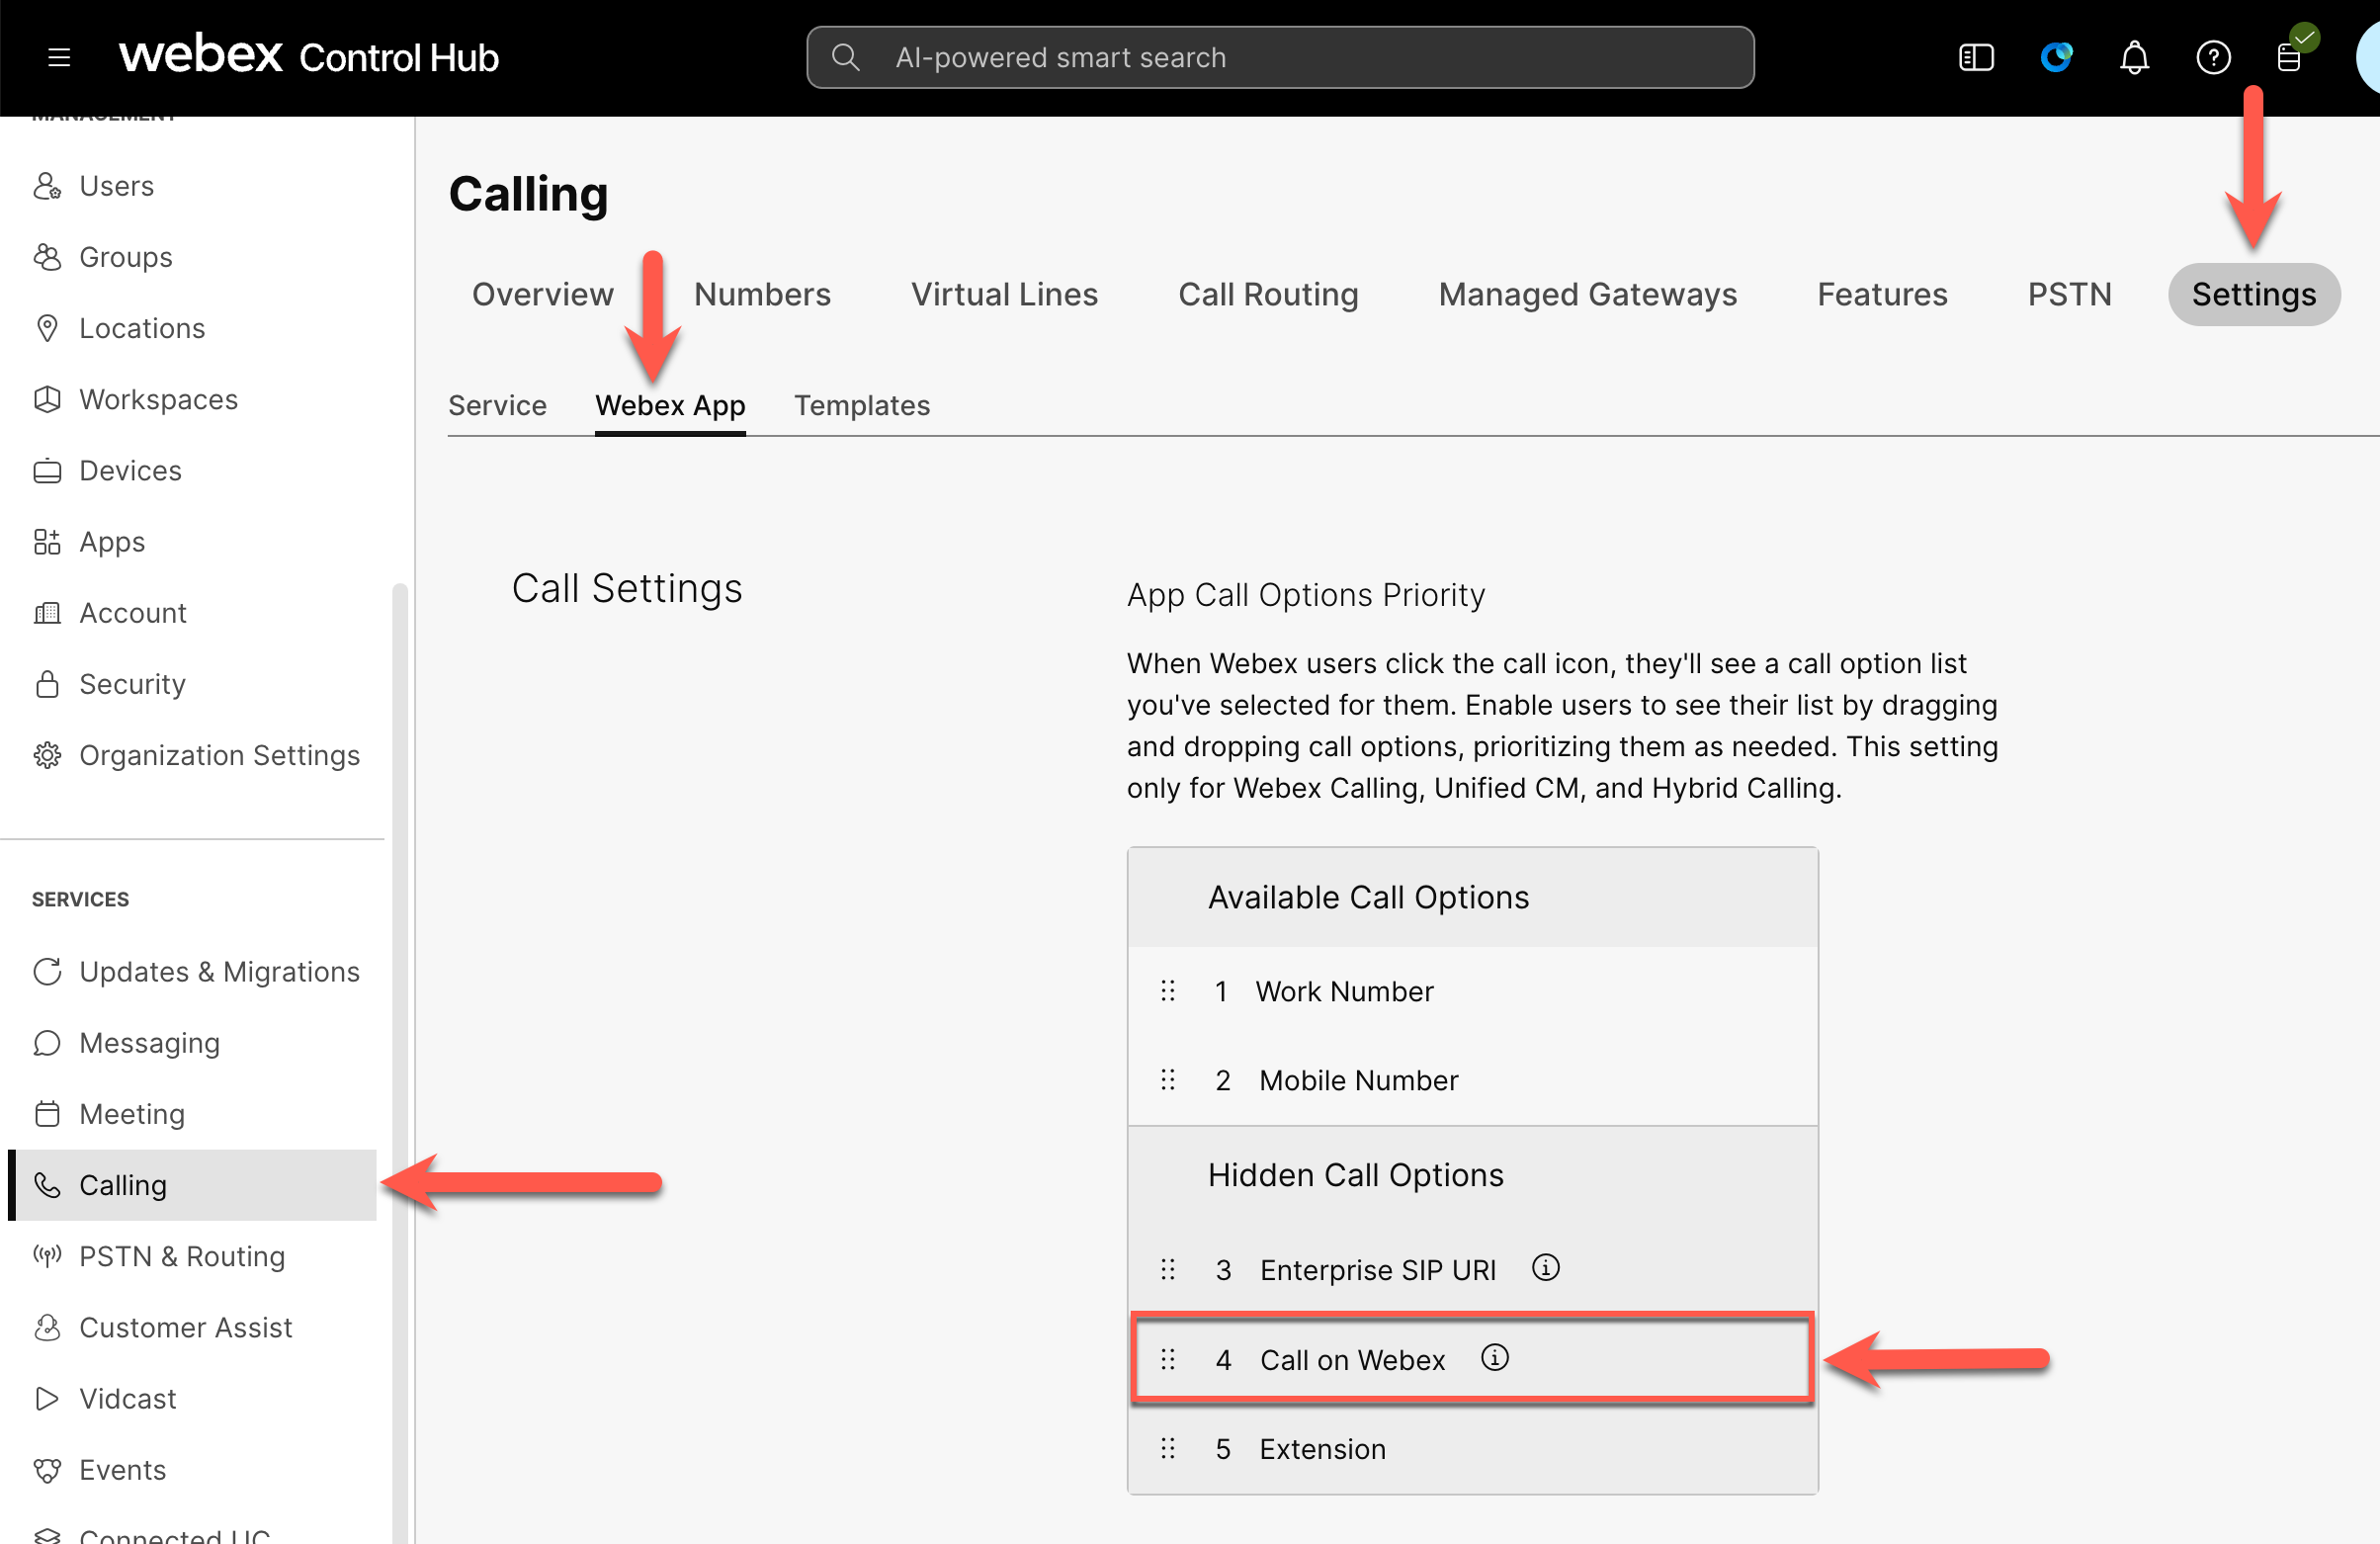View info tooltip for Call on Webex
Viewport: 2380px width, 1544px height.
[1493, 1358]
